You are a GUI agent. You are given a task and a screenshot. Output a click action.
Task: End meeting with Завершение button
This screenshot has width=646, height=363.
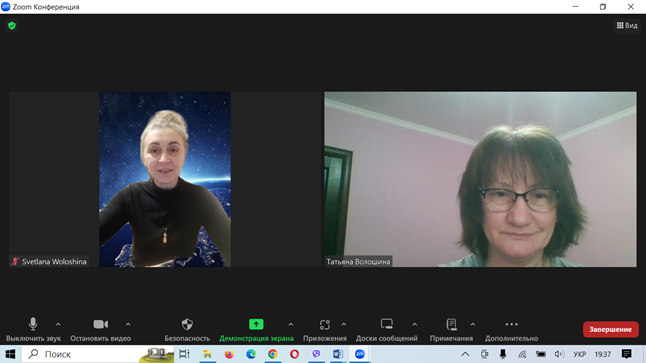click(x=611, y=329)
